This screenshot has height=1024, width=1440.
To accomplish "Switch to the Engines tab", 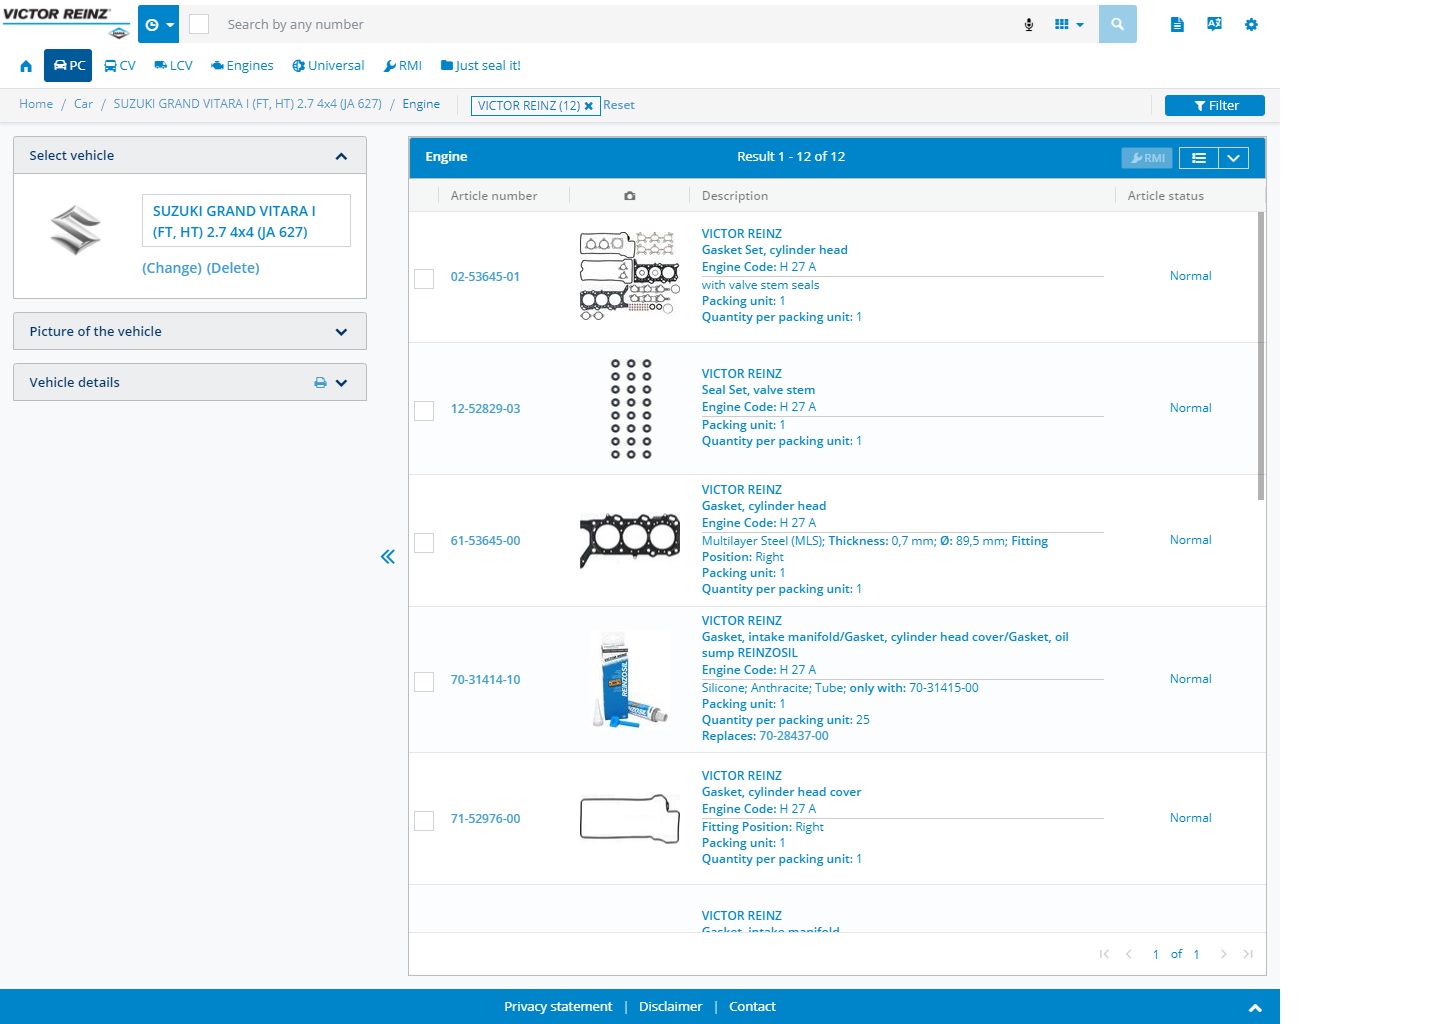I will 242,66.
